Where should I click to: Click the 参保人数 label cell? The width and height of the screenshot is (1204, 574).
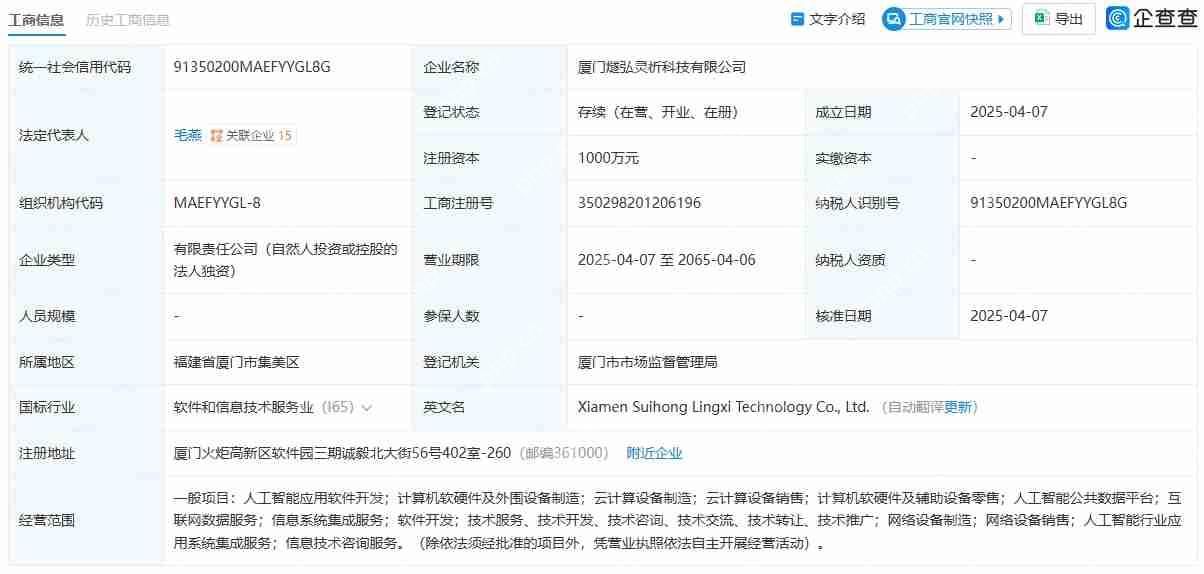(489, 316)
